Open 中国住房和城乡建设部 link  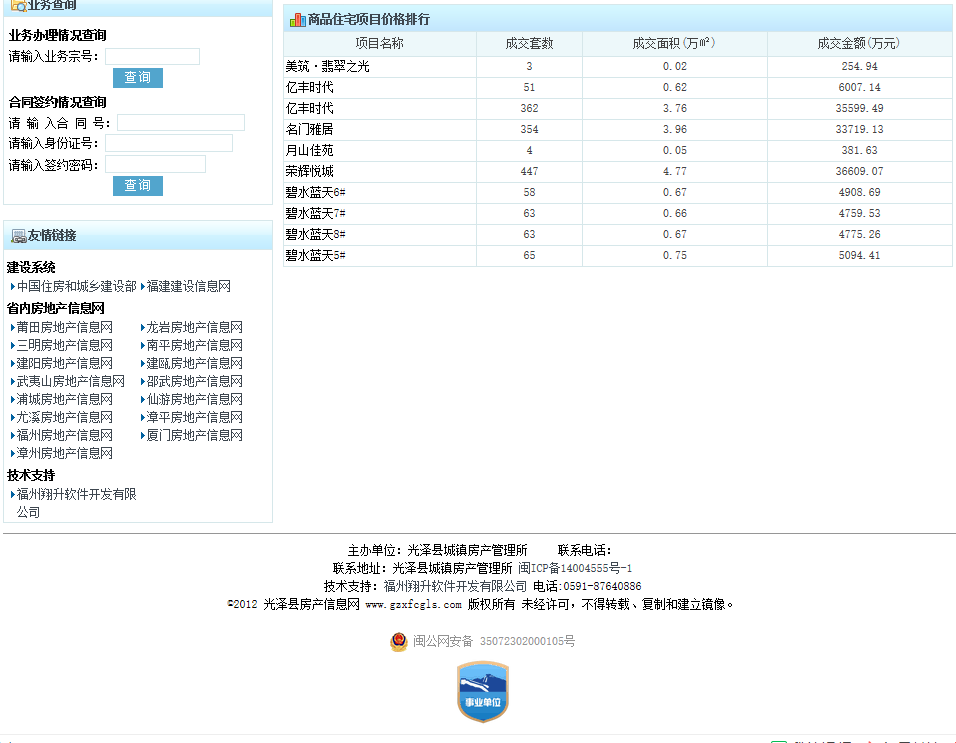[76, 286]
